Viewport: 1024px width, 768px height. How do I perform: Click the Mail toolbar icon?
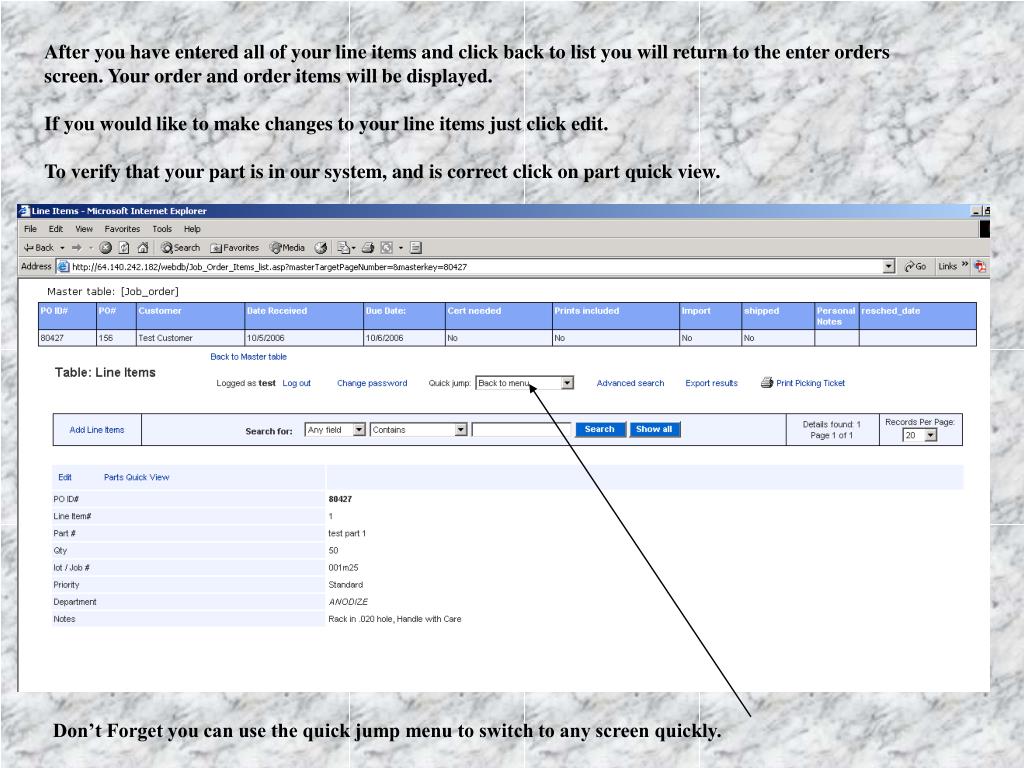click(344, 248)
